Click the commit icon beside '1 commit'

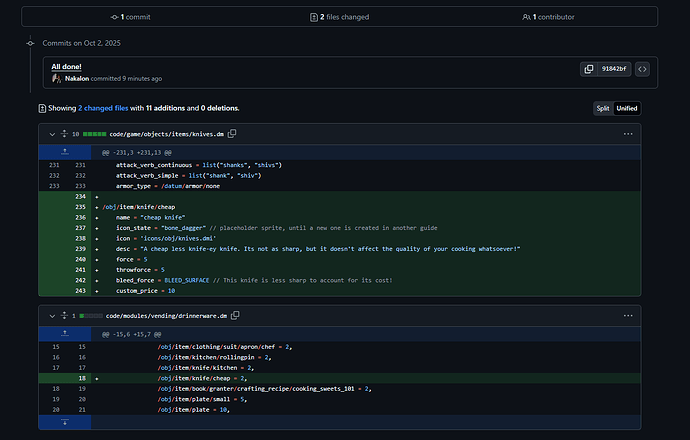[x=114, y=17]
